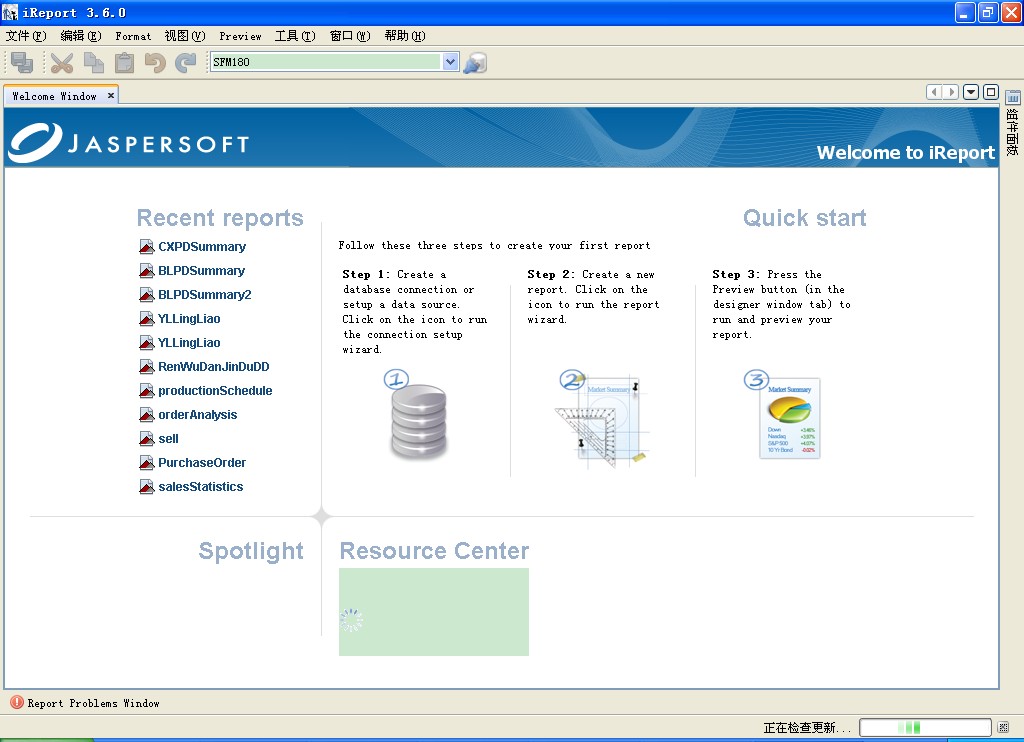Click the Step 3 preview report icon
The height and width of the screenshot is (742, 1024).
tap(784, 415)
